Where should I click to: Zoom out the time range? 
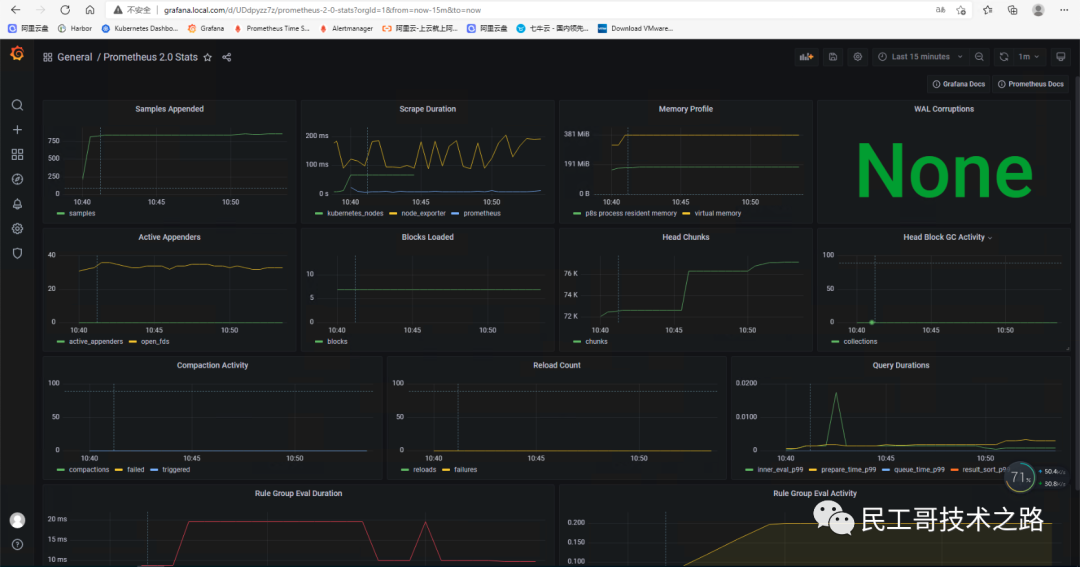pos(979,56)
